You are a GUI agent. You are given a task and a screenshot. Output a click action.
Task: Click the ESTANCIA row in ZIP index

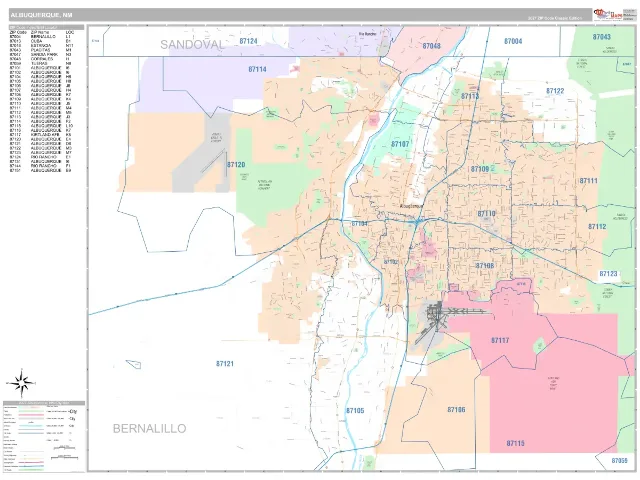[42, 46]
